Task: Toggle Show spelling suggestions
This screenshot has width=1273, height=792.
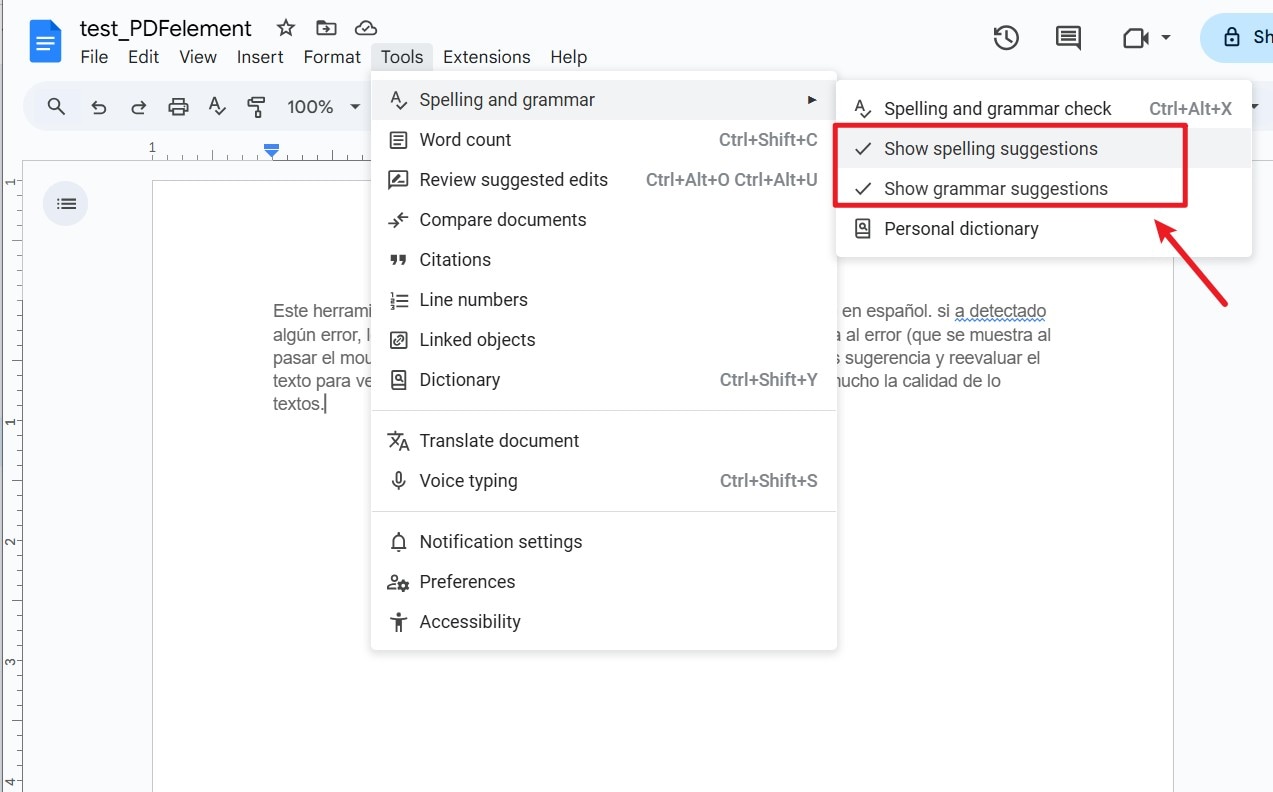Action: [x=1044, y=149]
